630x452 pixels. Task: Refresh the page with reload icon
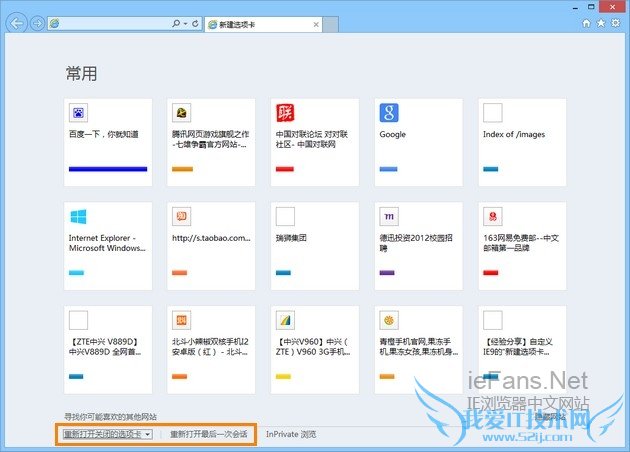click(195, 24)
